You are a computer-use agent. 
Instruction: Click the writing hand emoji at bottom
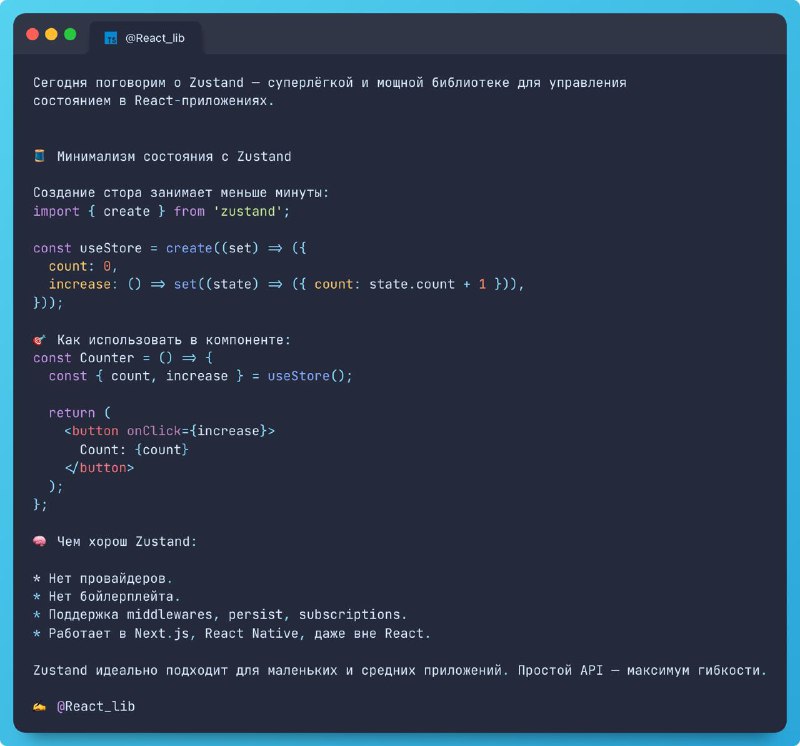tap(39, 706)
